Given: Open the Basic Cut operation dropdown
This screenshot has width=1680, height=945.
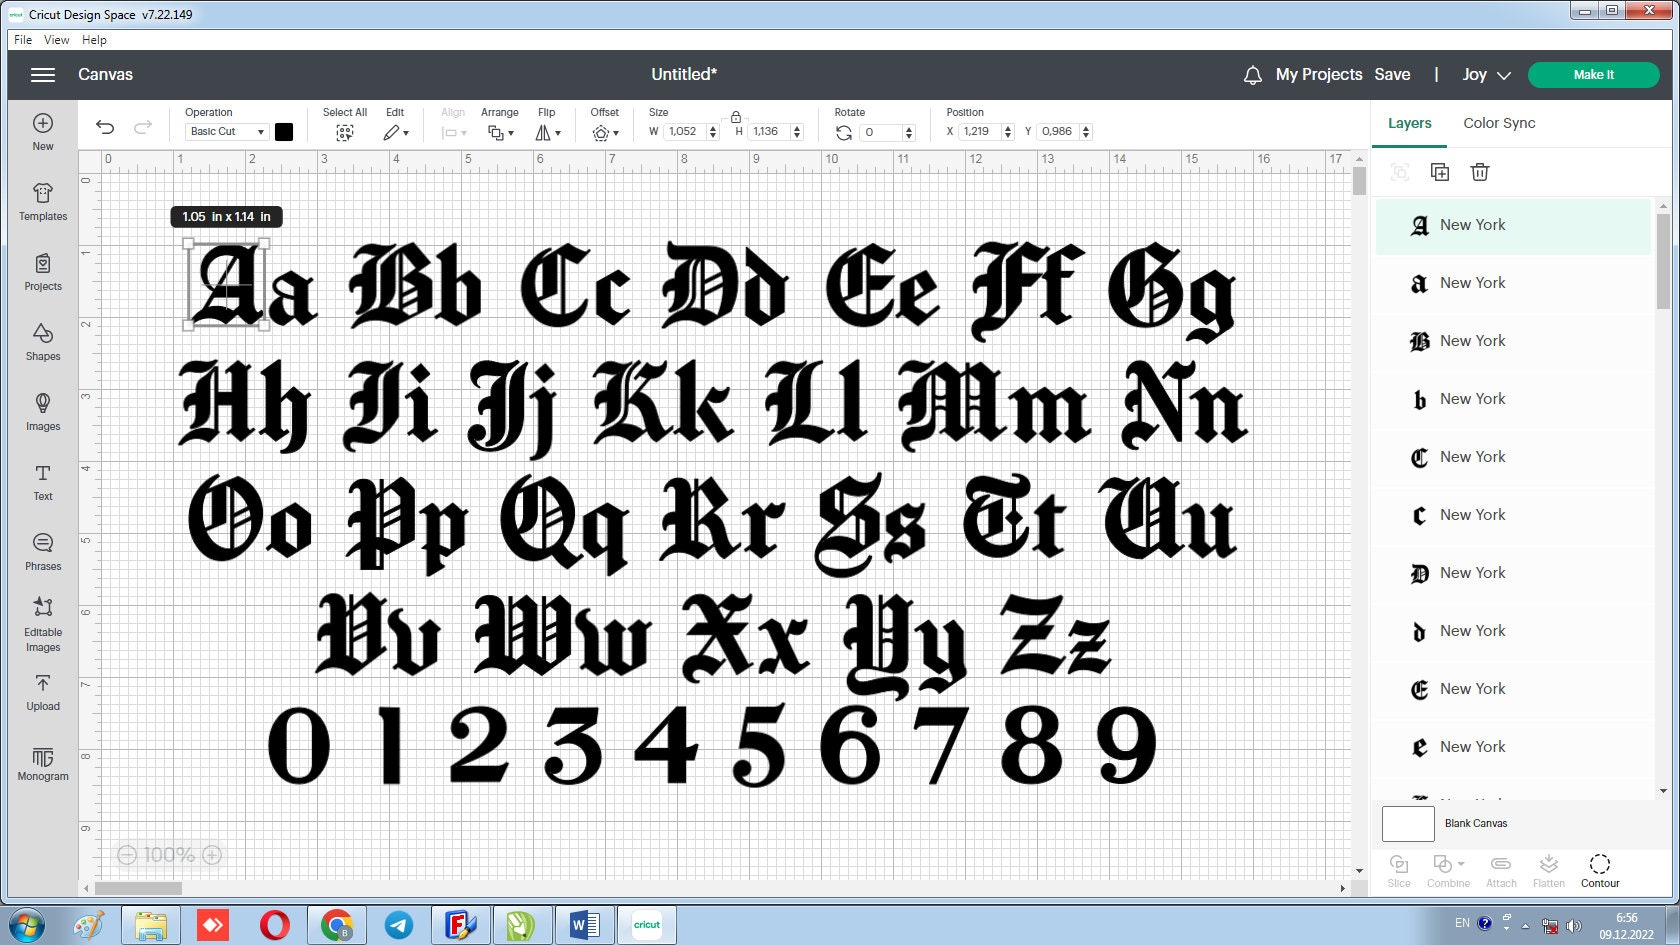Looking at the screenshot, I should pyautogui.click(x=225, y=131).
